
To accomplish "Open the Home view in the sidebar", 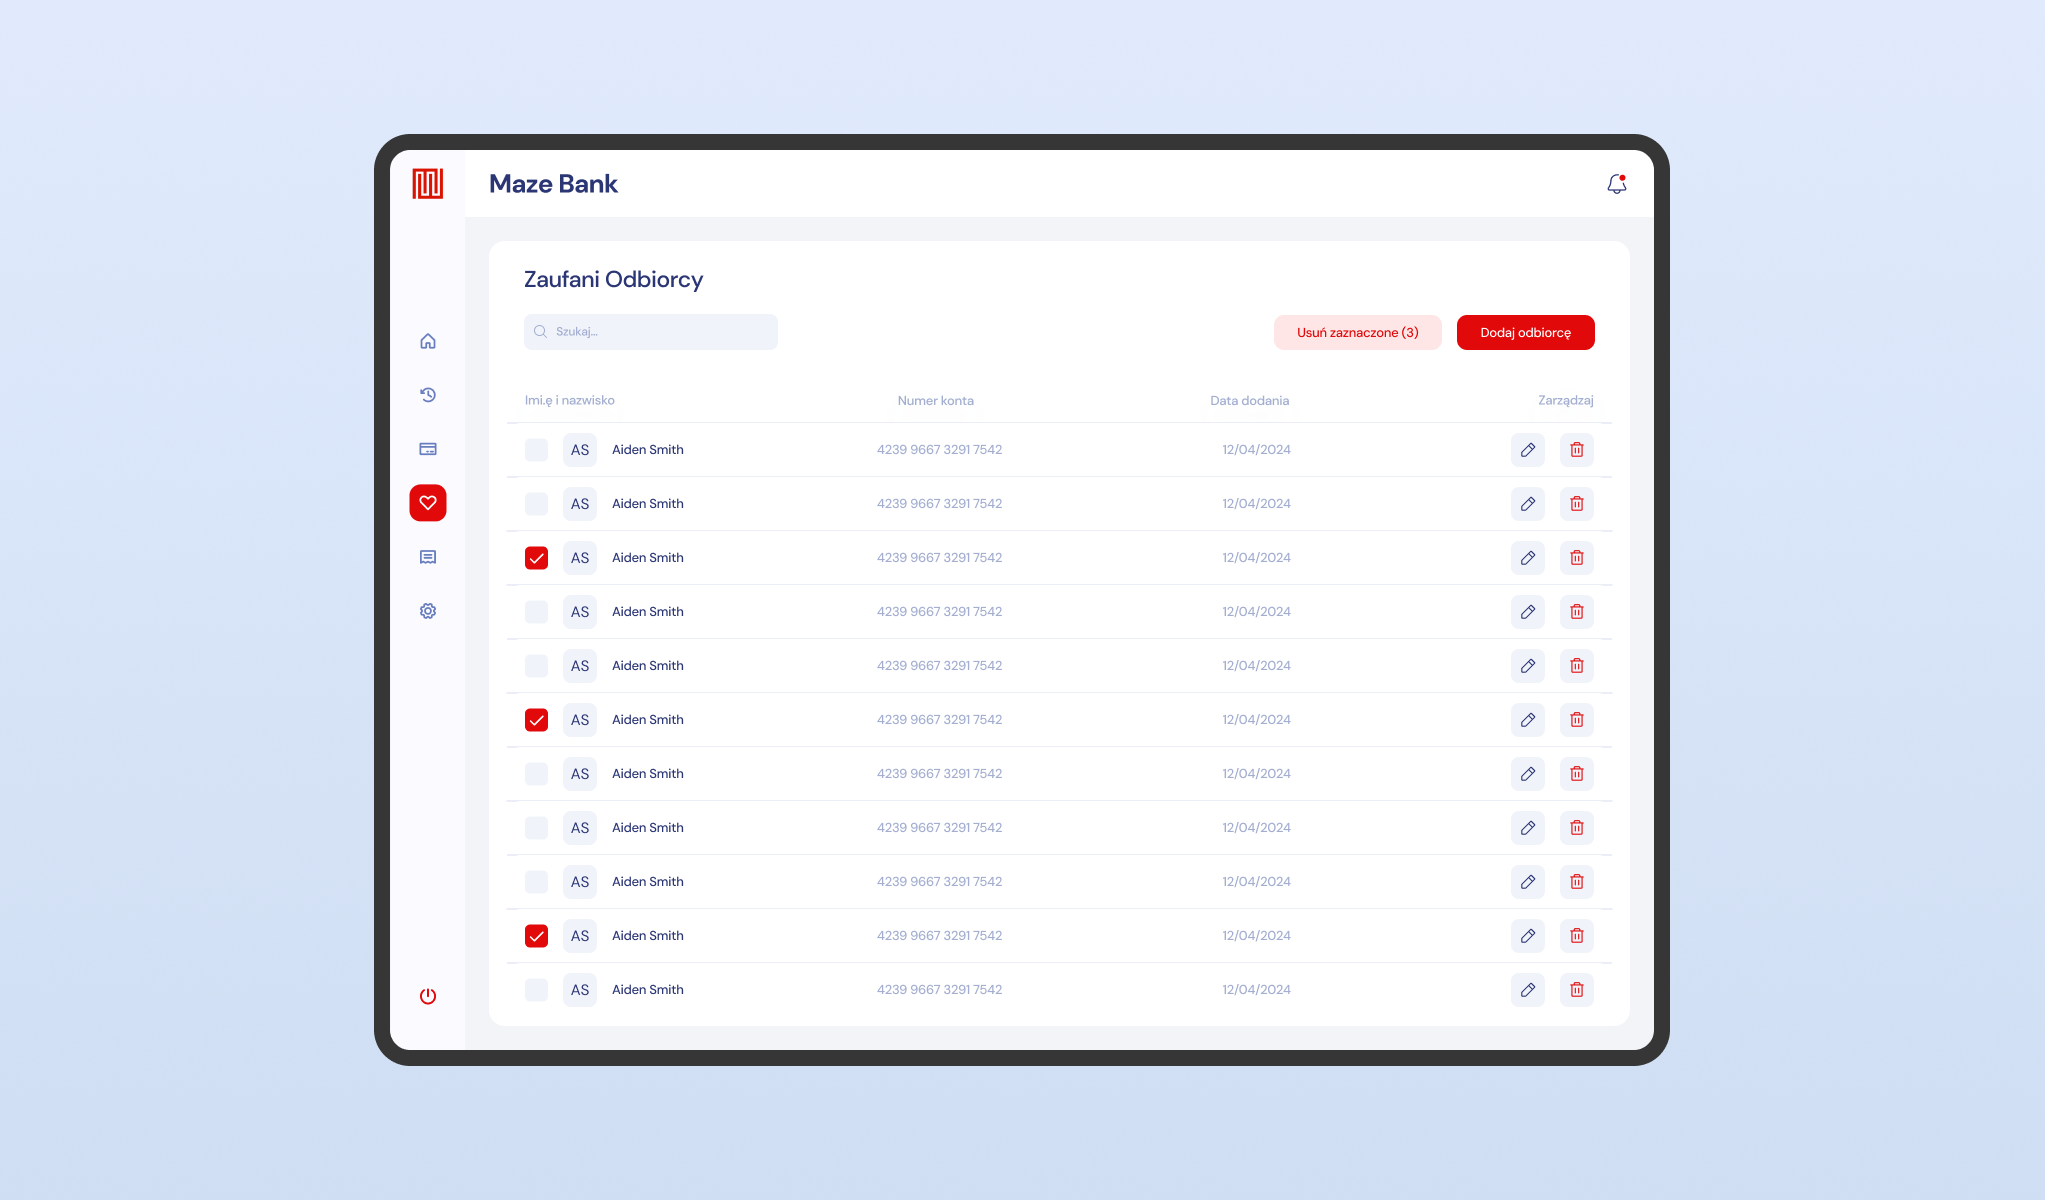I will [428, 340].
